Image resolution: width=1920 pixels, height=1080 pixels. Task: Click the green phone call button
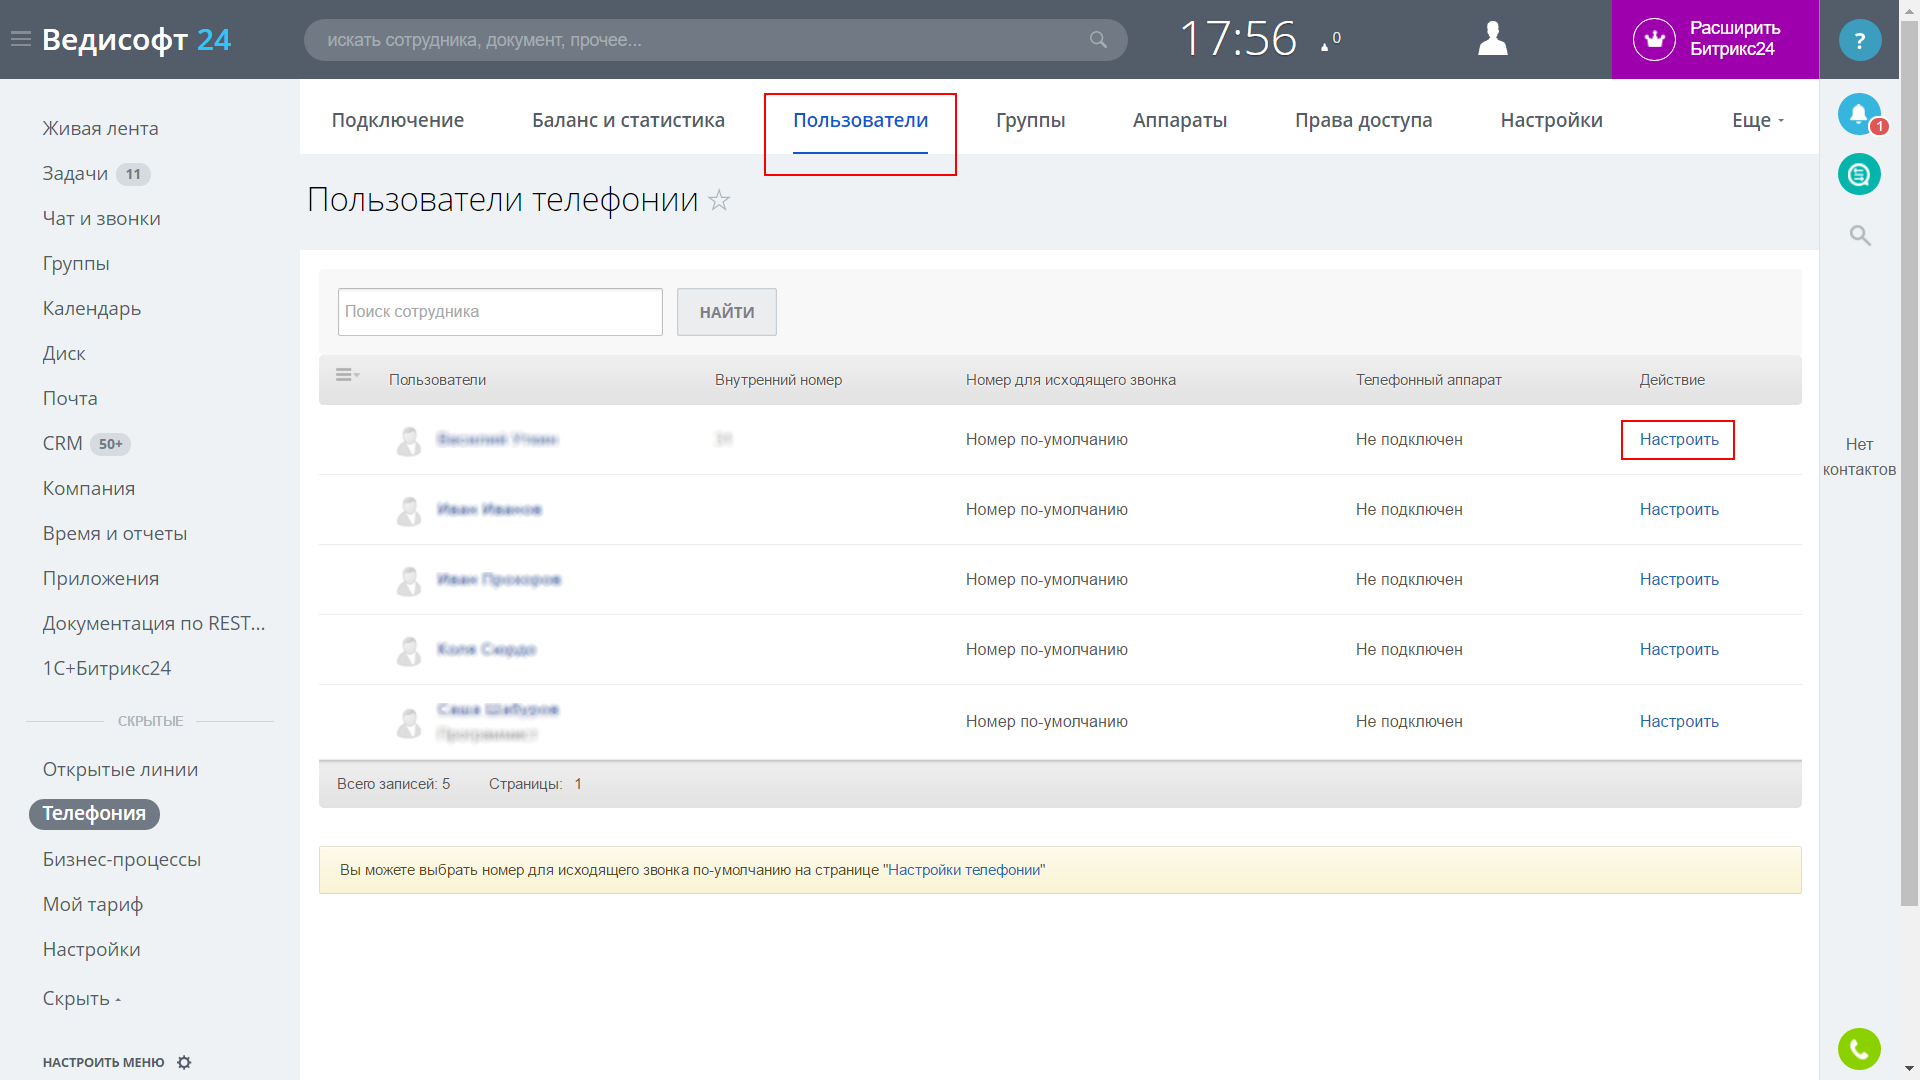(1859, 1049)
